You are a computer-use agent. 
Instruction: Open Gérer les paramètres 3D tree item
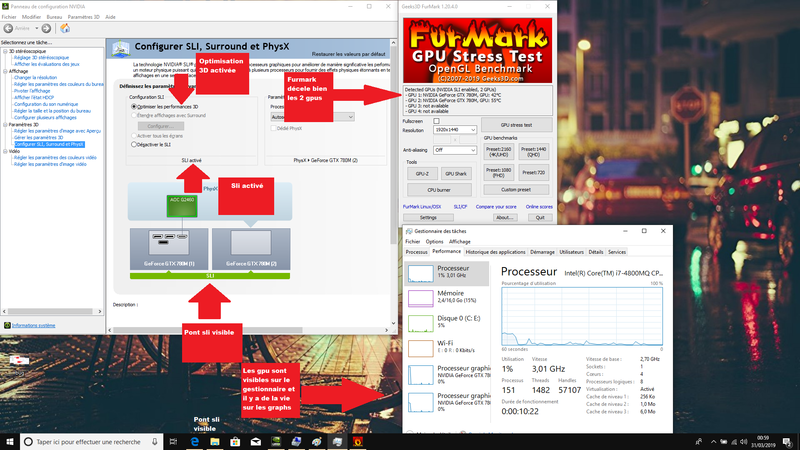(x=42, y=136)
